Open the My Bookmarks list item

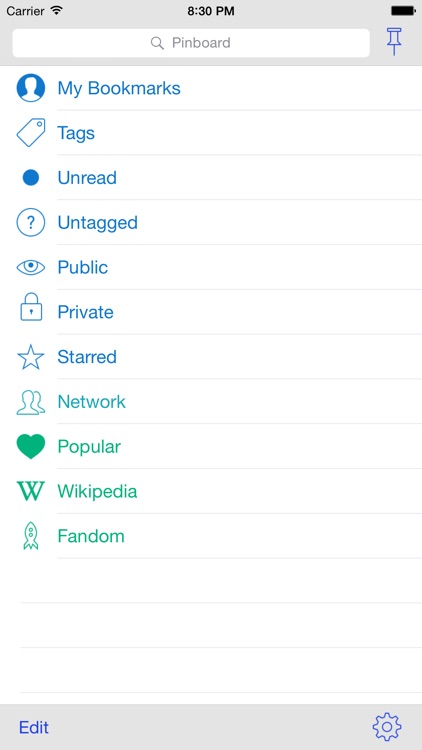click(x=211, y=88)
